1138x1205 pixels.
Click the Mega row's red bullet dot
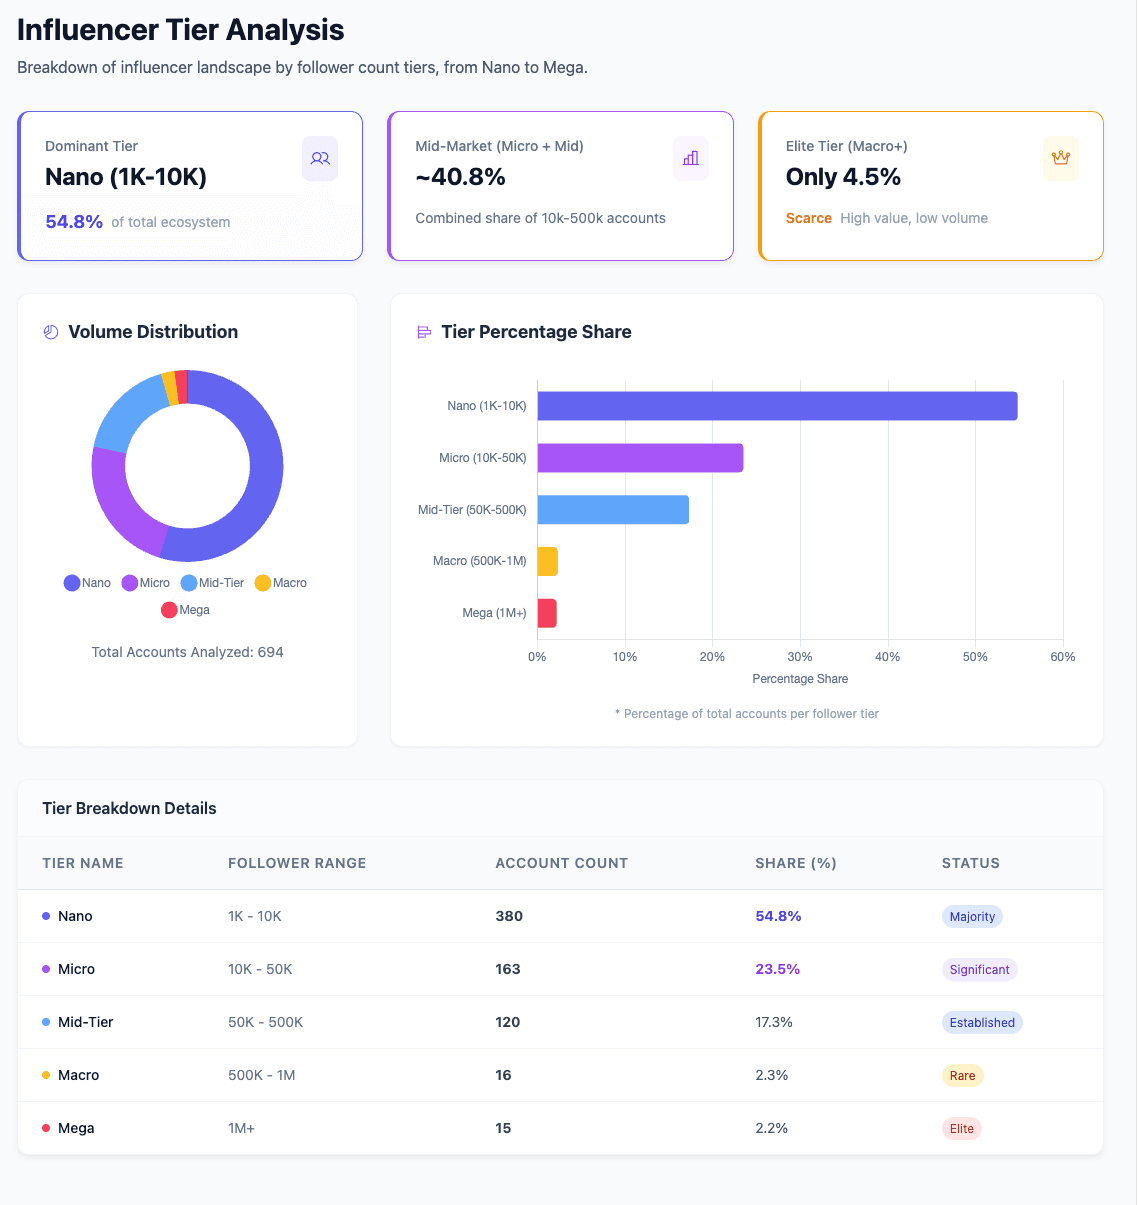tap(46, 1128)
